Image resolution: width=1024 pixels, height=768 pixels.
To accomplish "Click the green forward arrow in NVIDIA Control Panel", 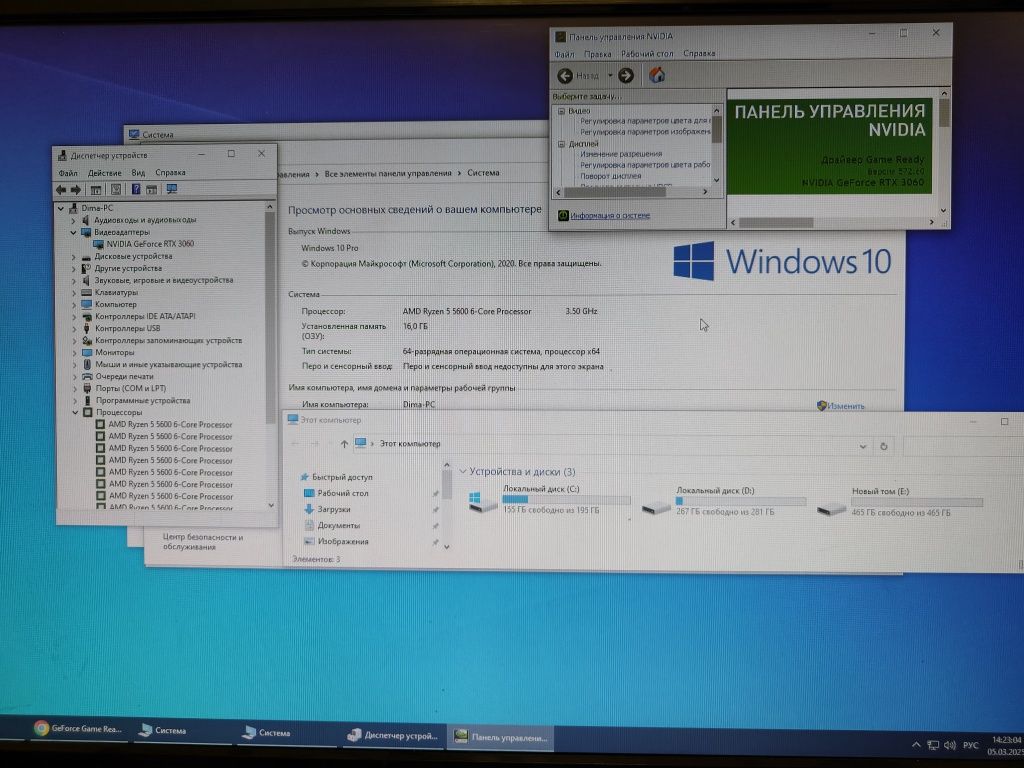I will click(626, 76).
